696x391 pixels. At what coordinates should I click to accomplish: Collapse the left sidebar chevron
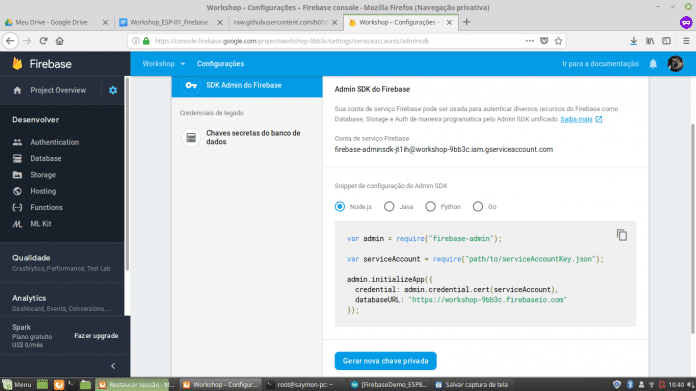[x=113, y=366]
